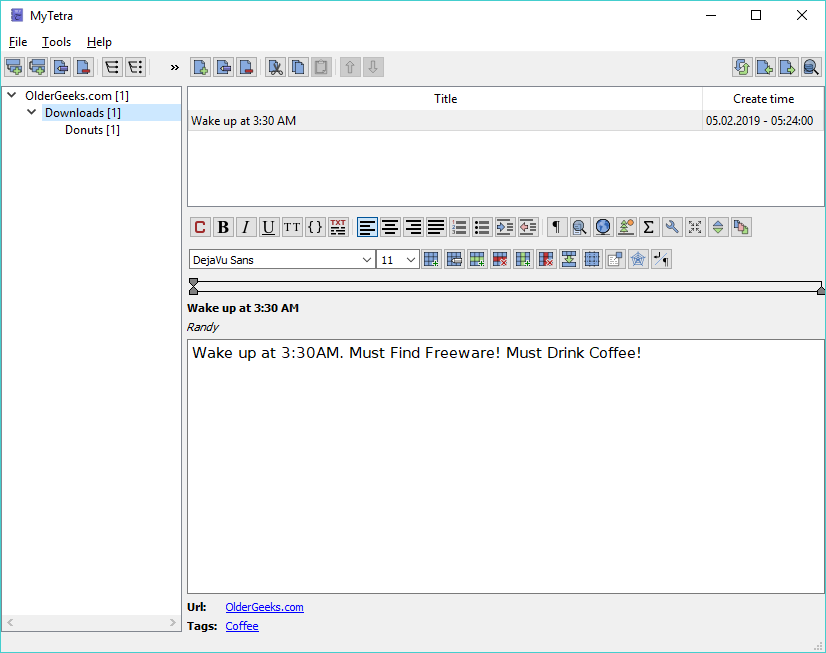The height and width of the screenshot is (653, 826).
Task: Decrease paragraph indent
Action: [x=528, y=227]
